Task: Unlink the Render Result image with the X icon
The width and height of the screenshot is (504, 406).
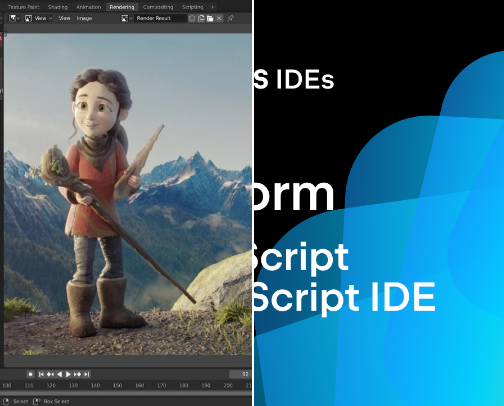Action: [219, 18]
